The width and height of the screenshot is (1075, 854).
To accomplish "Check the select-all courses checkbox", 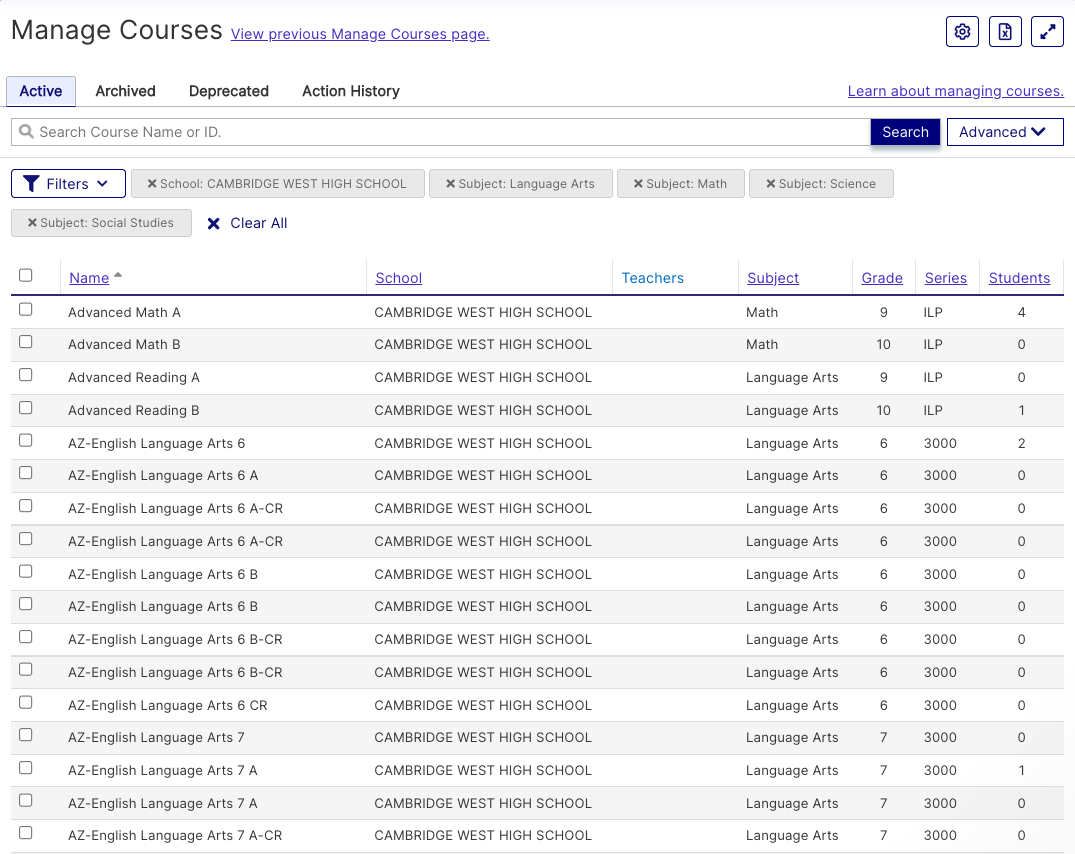I will point(25,274).
